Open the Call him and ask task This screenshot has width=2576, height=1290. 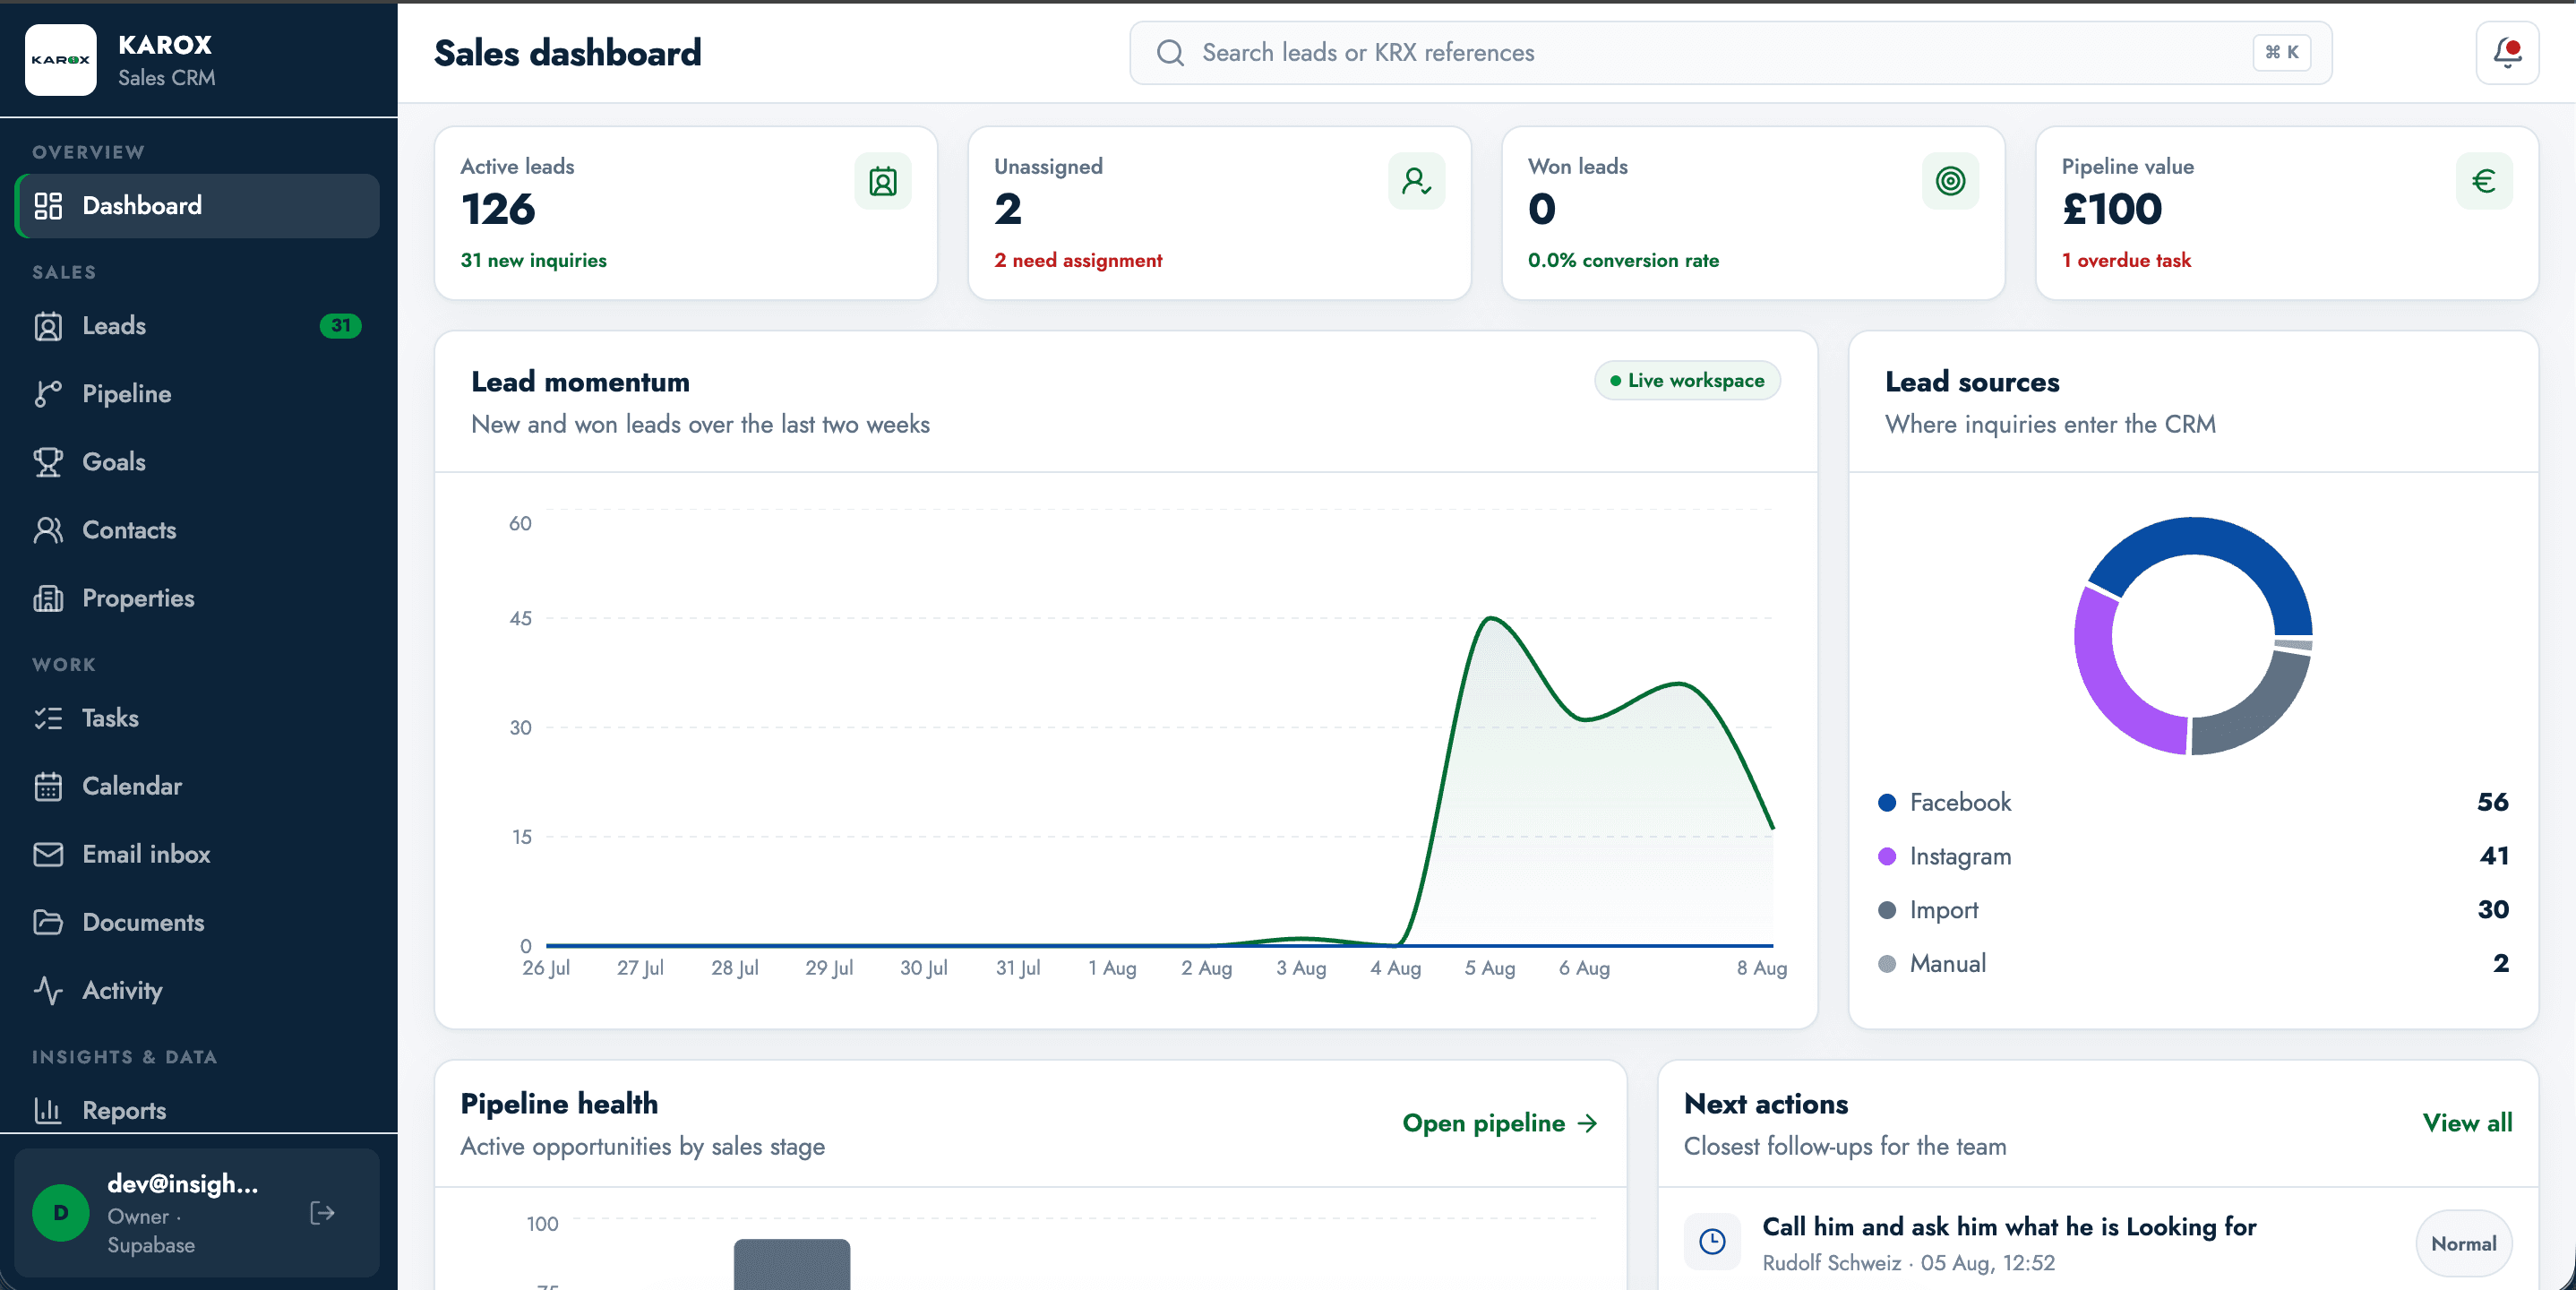(2009, 1227)
